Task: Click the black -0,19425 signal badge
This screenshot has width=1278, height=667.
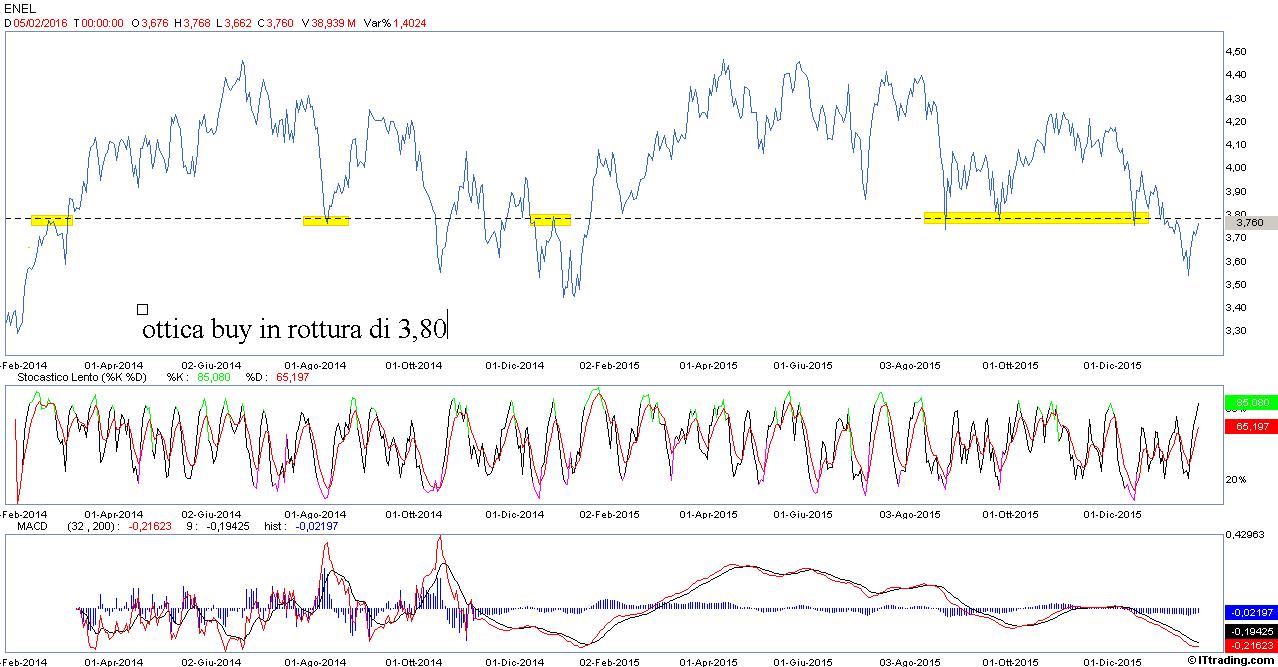Action: tap(1250, 632)
